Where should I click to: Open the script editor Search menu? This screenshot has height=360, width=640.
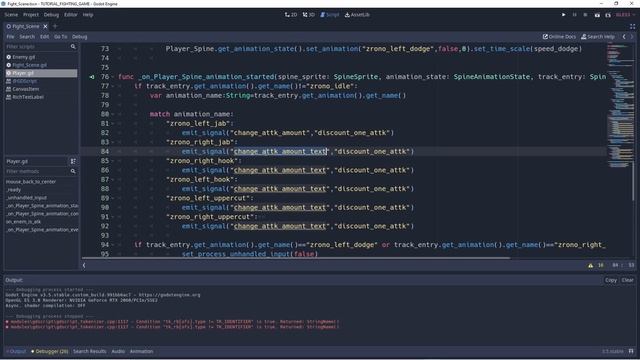(x=27, y=37)
